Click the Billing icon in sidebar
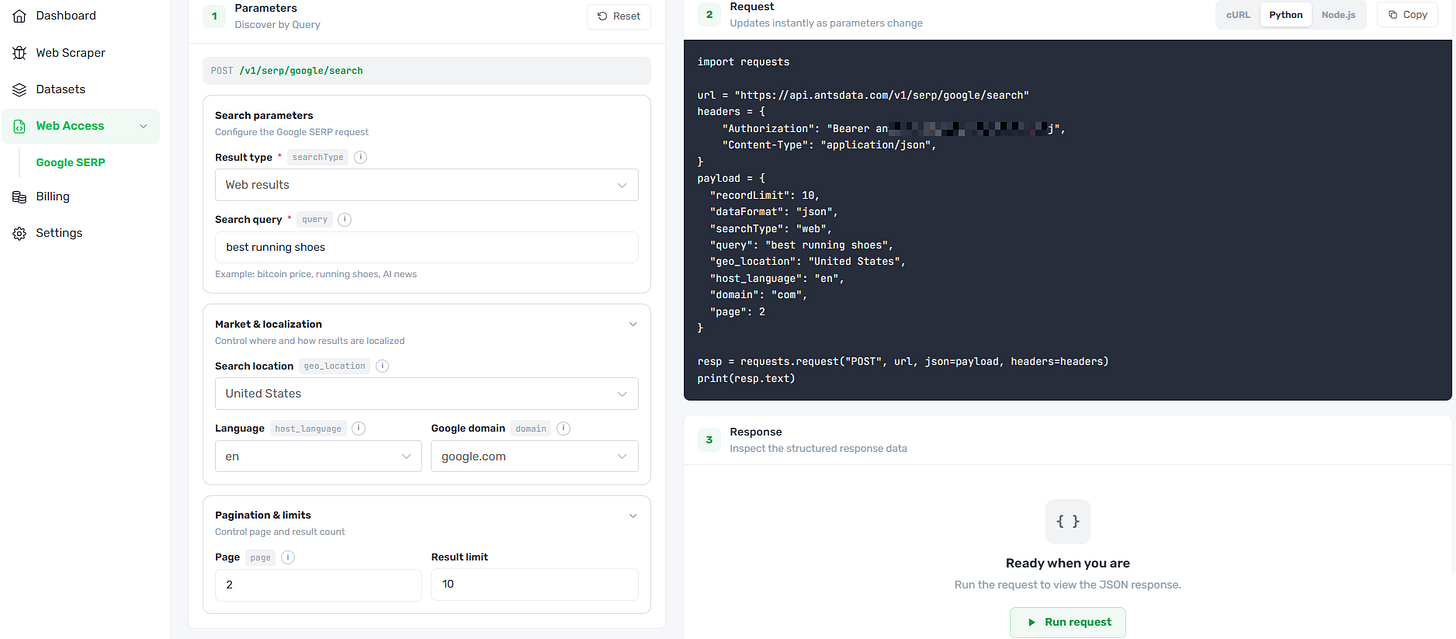This screenshot has height=639, width=1456. click(x=19, y=197)
